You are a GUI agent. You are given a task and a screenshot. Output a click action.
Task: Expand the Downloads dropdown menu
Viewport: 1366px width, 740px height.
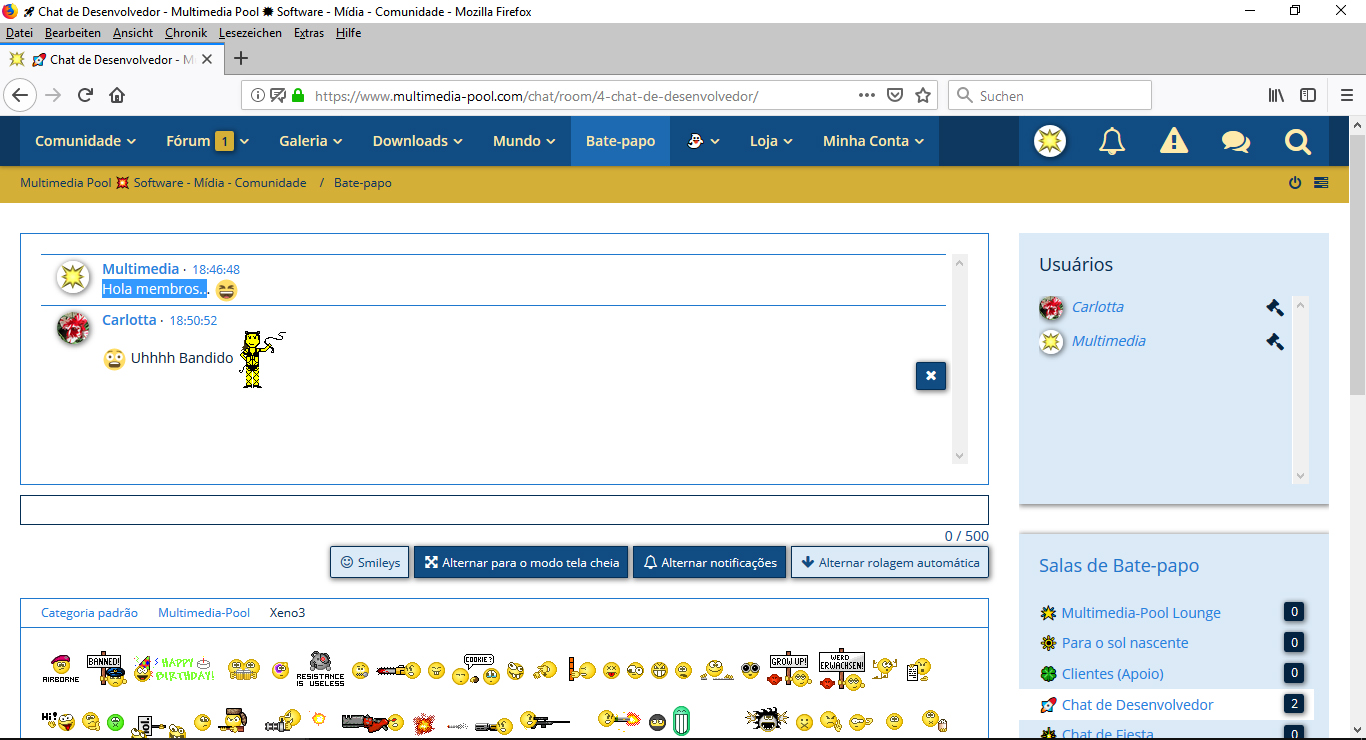click(417, 141)
